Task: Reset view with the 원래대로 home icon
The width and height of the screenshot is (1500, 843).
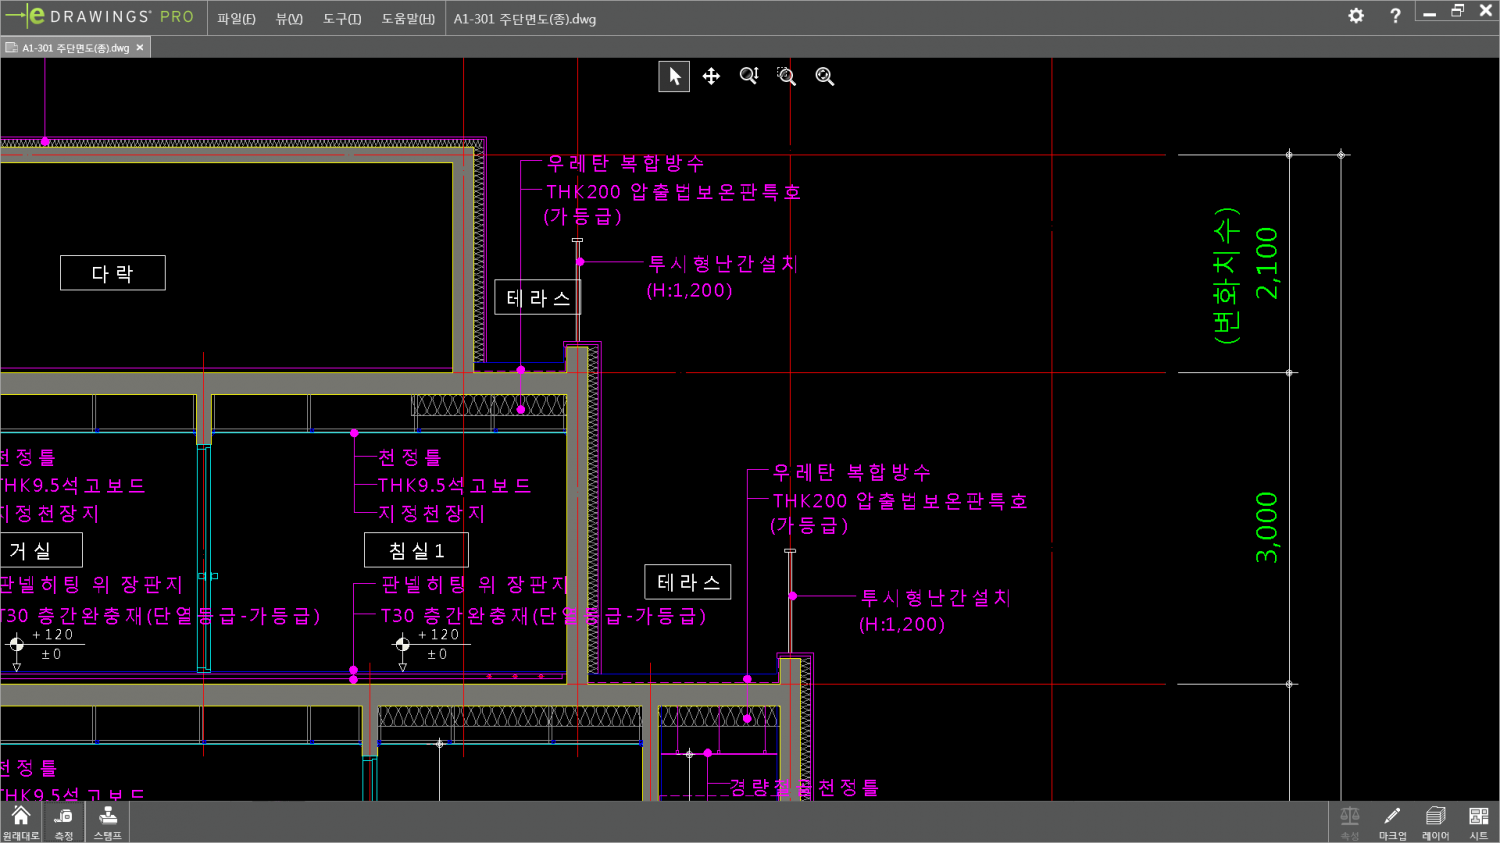Action: [21, 822]
